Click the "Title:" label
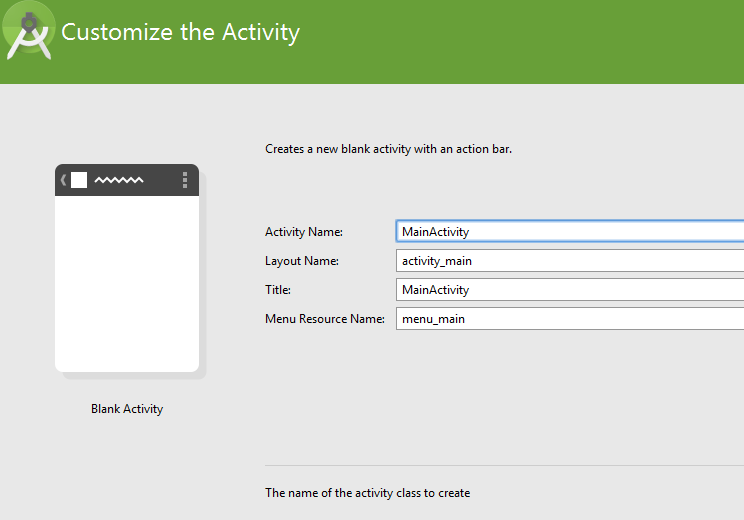The width and height of the screenshot is (744, 520). [x=278, y=290]
